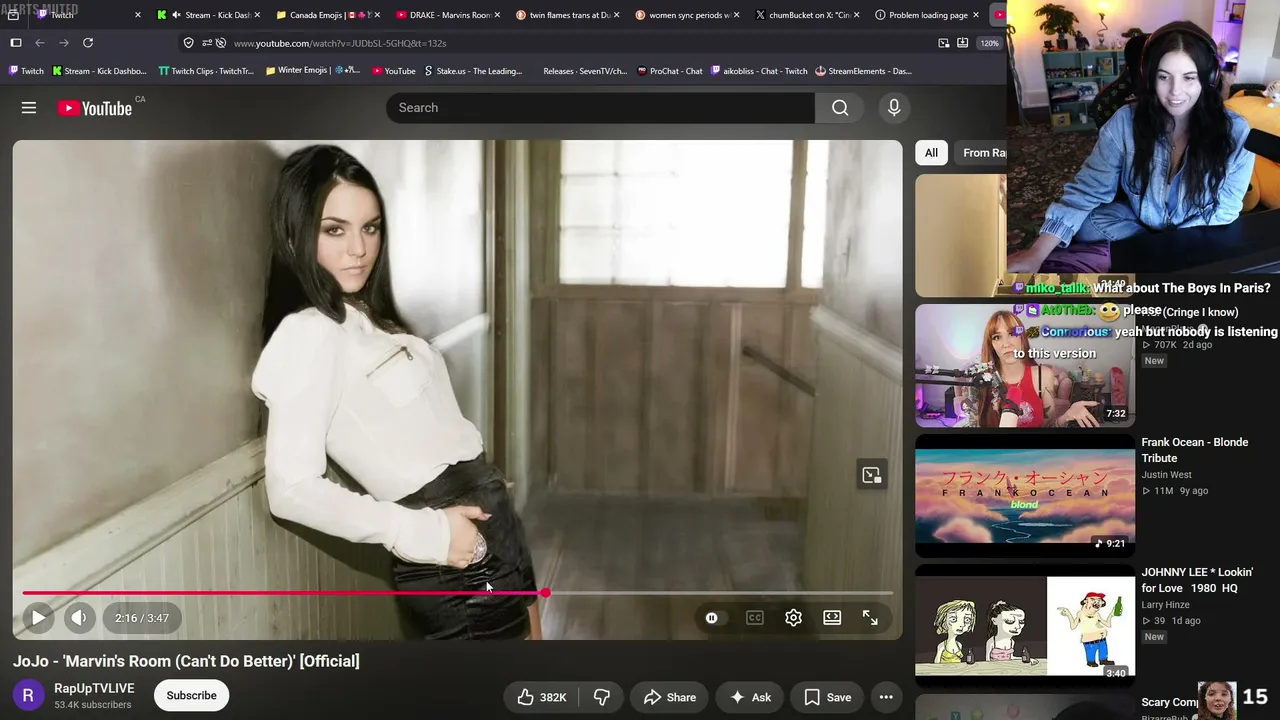1280x720 pixels.
Task: Open the aikobliss - Chat - Twitch bookmark
Action: click(x=759, y=71)
